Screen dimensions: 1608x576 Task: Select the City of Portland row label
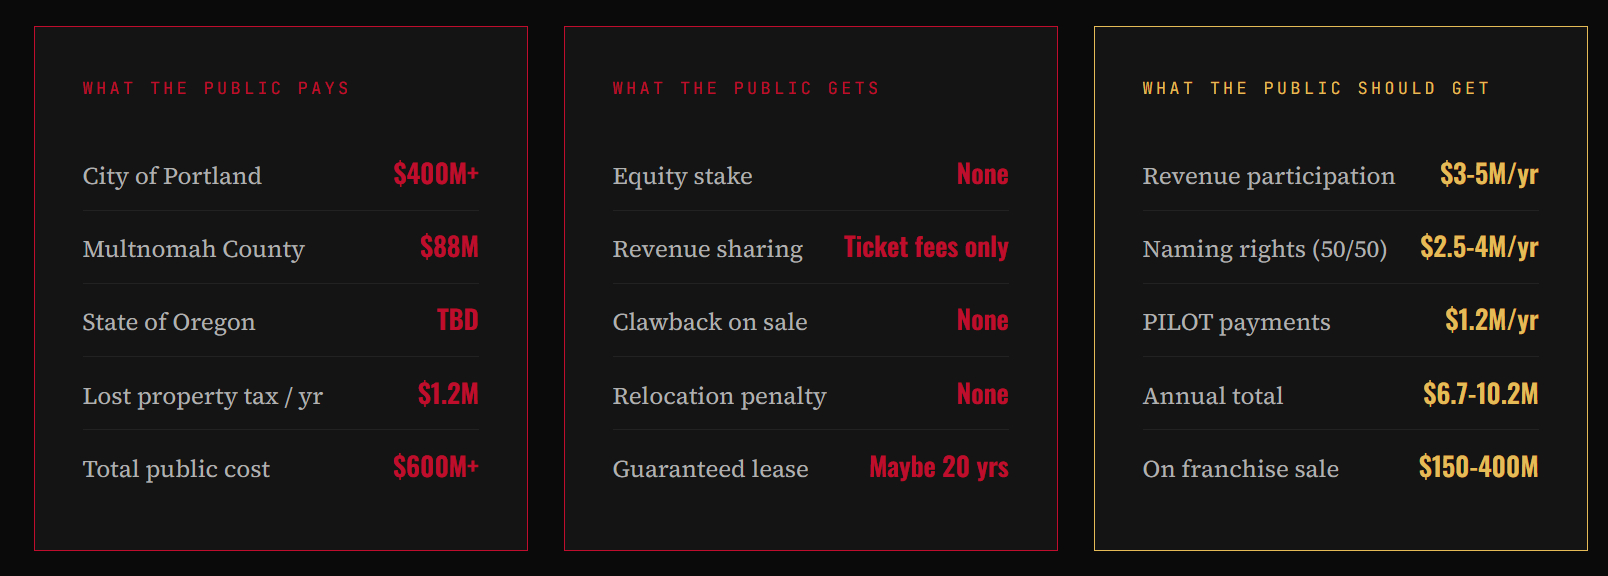[x=172, y=176]
